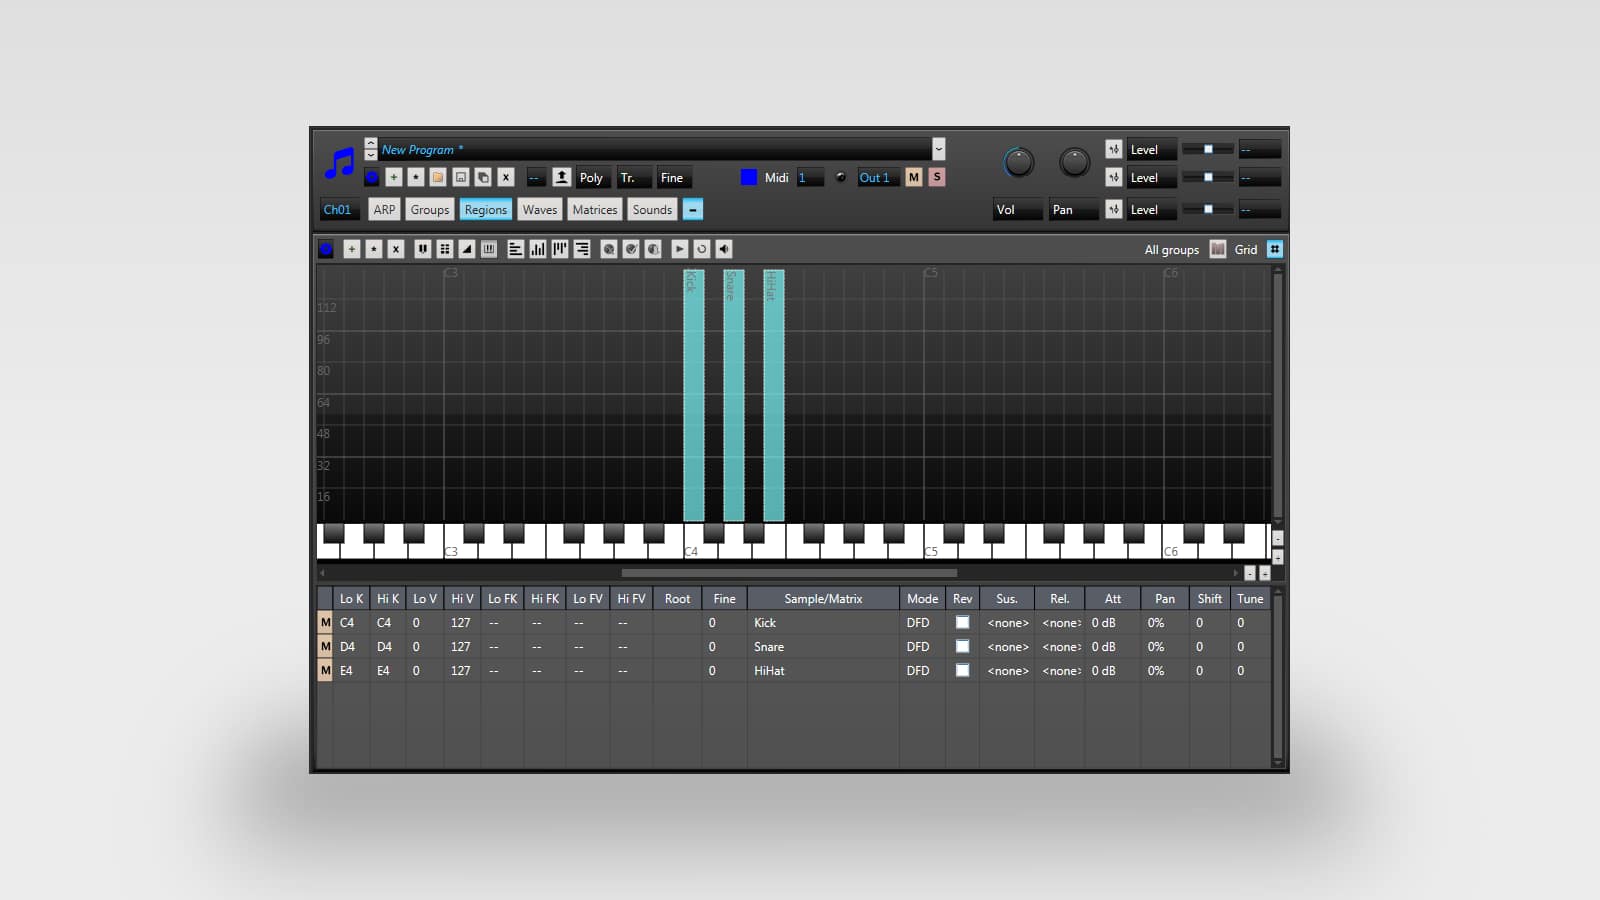The height and width of the screenshot is (900, 1600).
Task: Switch to the Waves tab
Action: tap(540, 209)
